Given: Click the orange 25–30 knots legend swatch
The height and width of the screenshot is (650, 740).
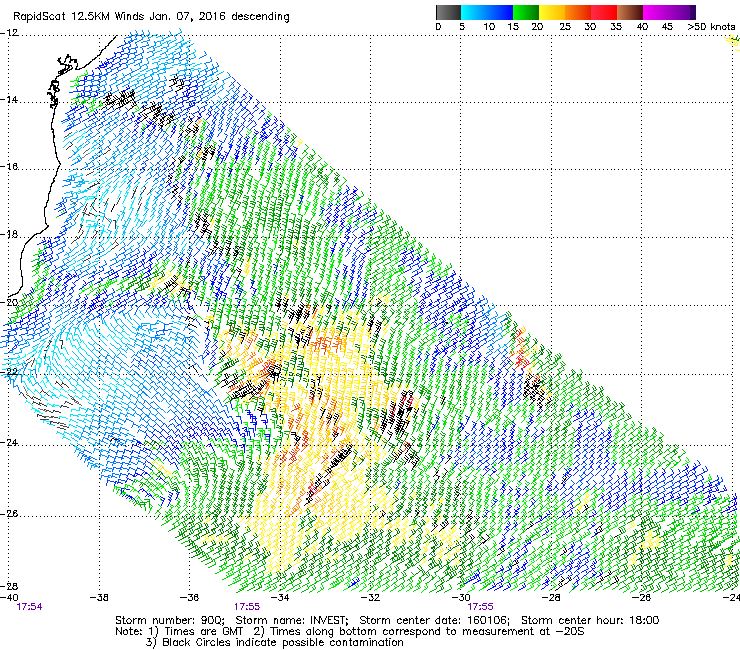Looking at the screenshot, I should click(578, 12).
